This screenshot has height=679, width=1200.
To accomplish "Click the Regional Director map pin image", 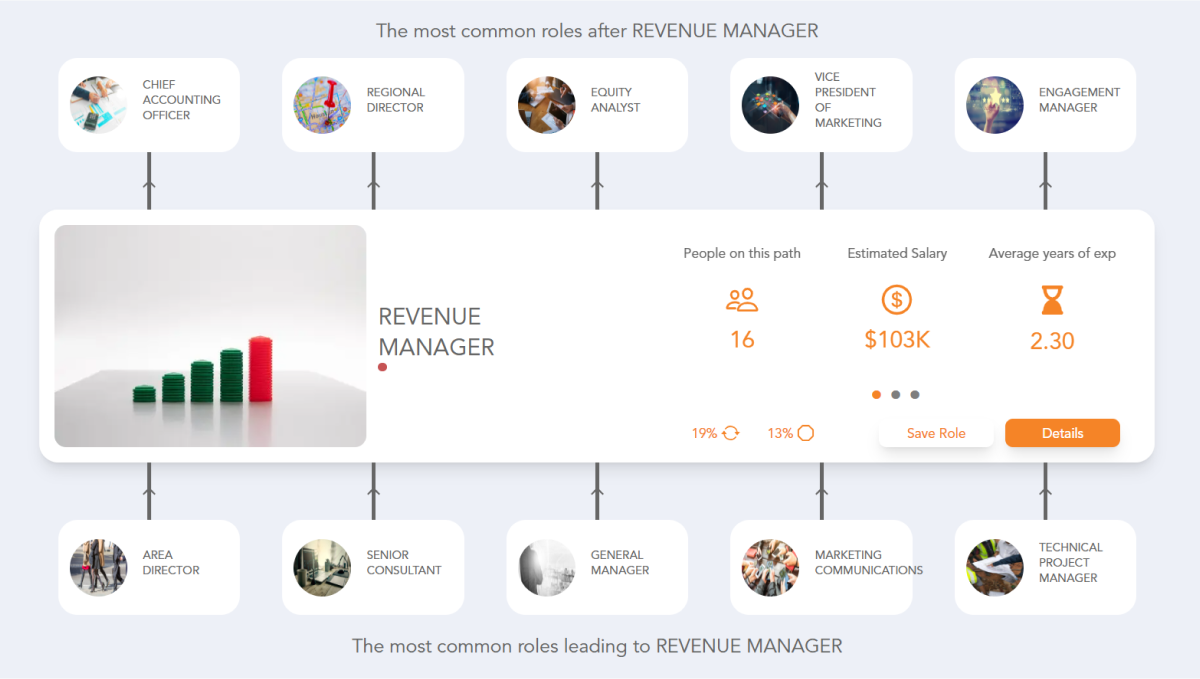I will click(322, 104).
